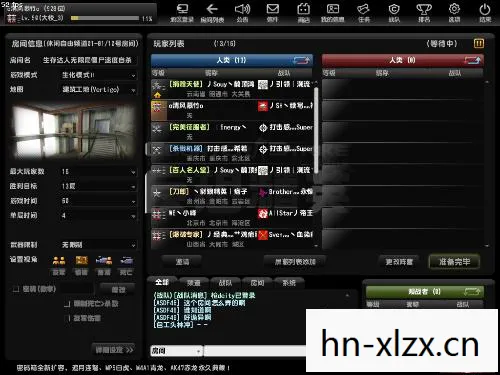Screen dimensions: 500x375
Task: Click the chat log scrollbar up arrow
Action: pyautogui.click(x=347, y=295)
